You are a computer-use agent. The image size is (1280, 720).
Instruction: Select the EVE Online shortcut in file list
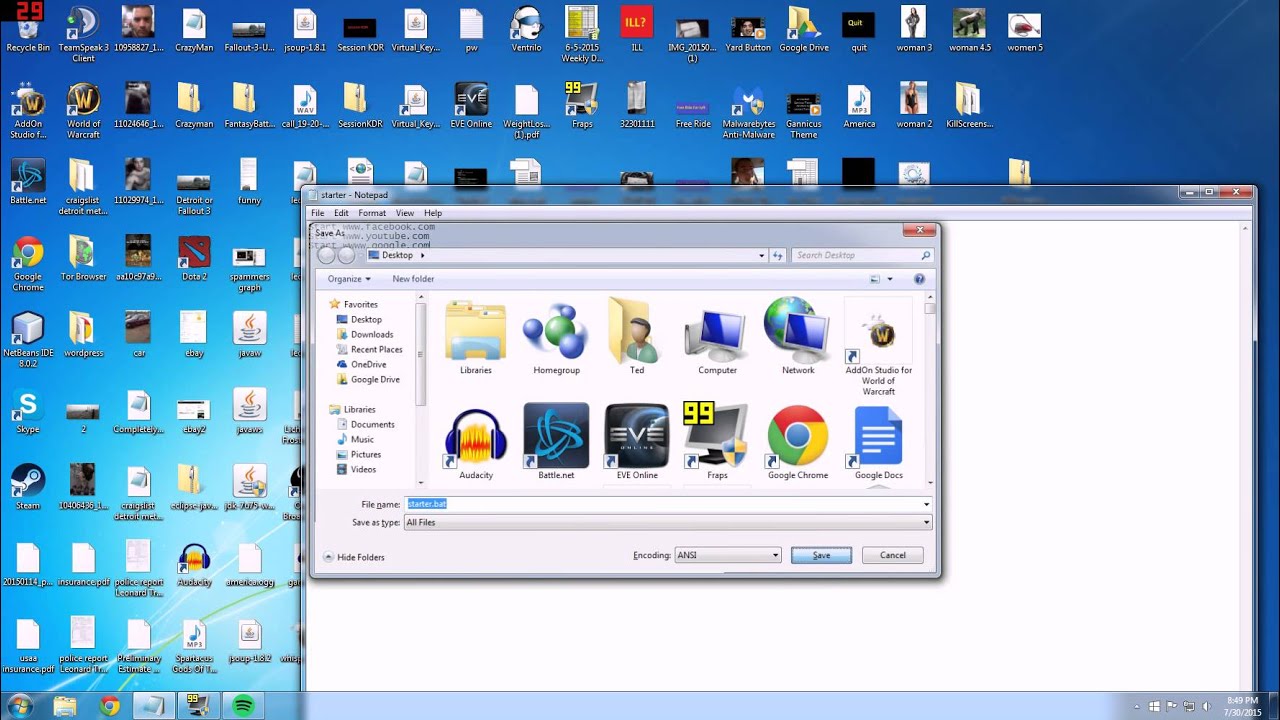click(x=637, y=442)
